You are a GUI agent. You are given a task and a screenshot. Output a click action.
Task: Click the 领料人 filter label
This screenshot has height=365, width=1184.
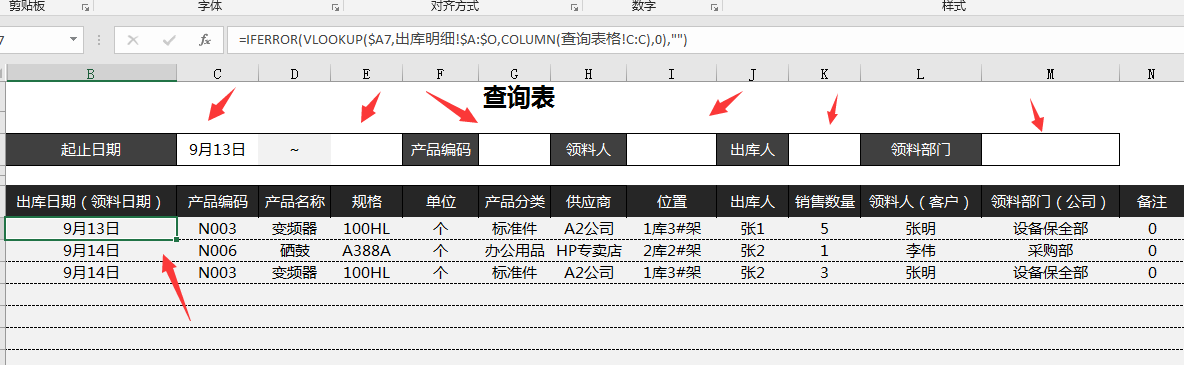tap(588, 150)
